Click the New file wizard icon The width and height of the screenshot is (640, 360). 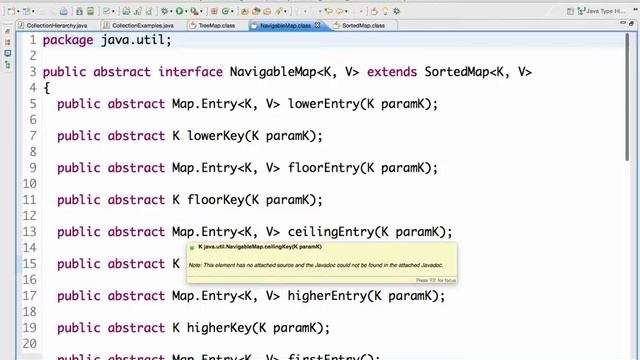click(11, 11)
